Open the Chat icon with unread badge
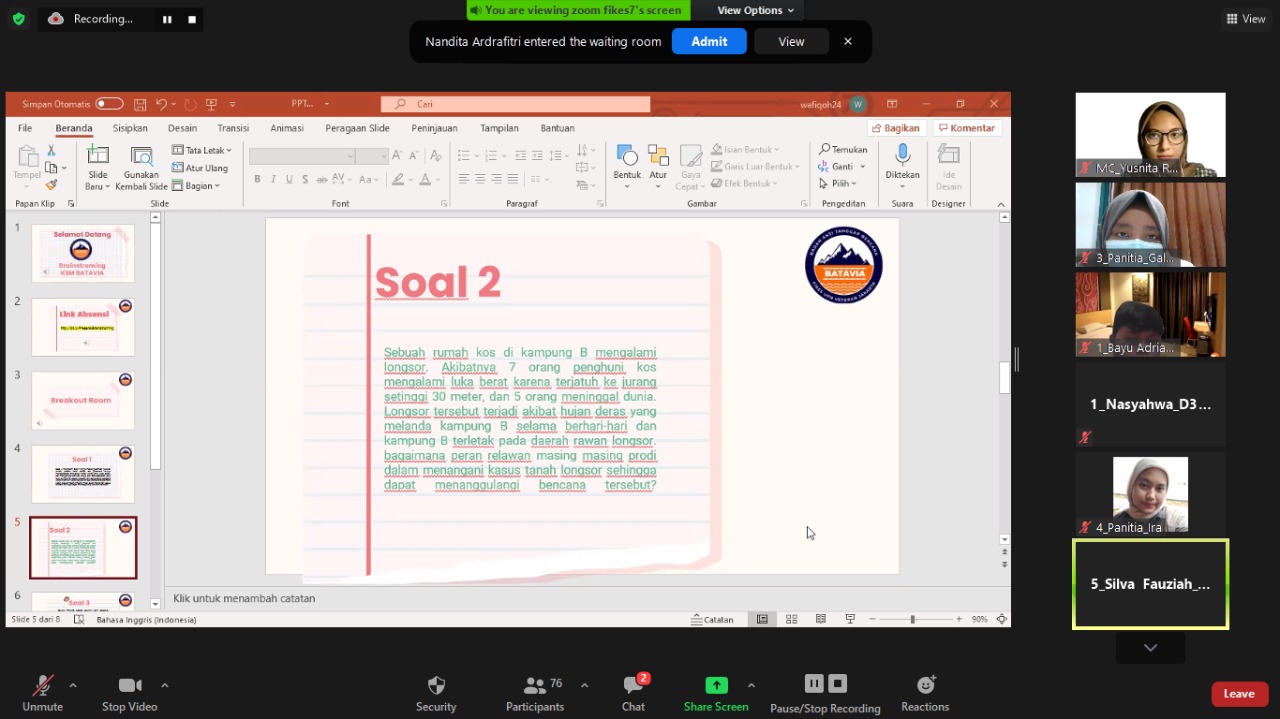 pyautogui.click(x=633, y=686)
